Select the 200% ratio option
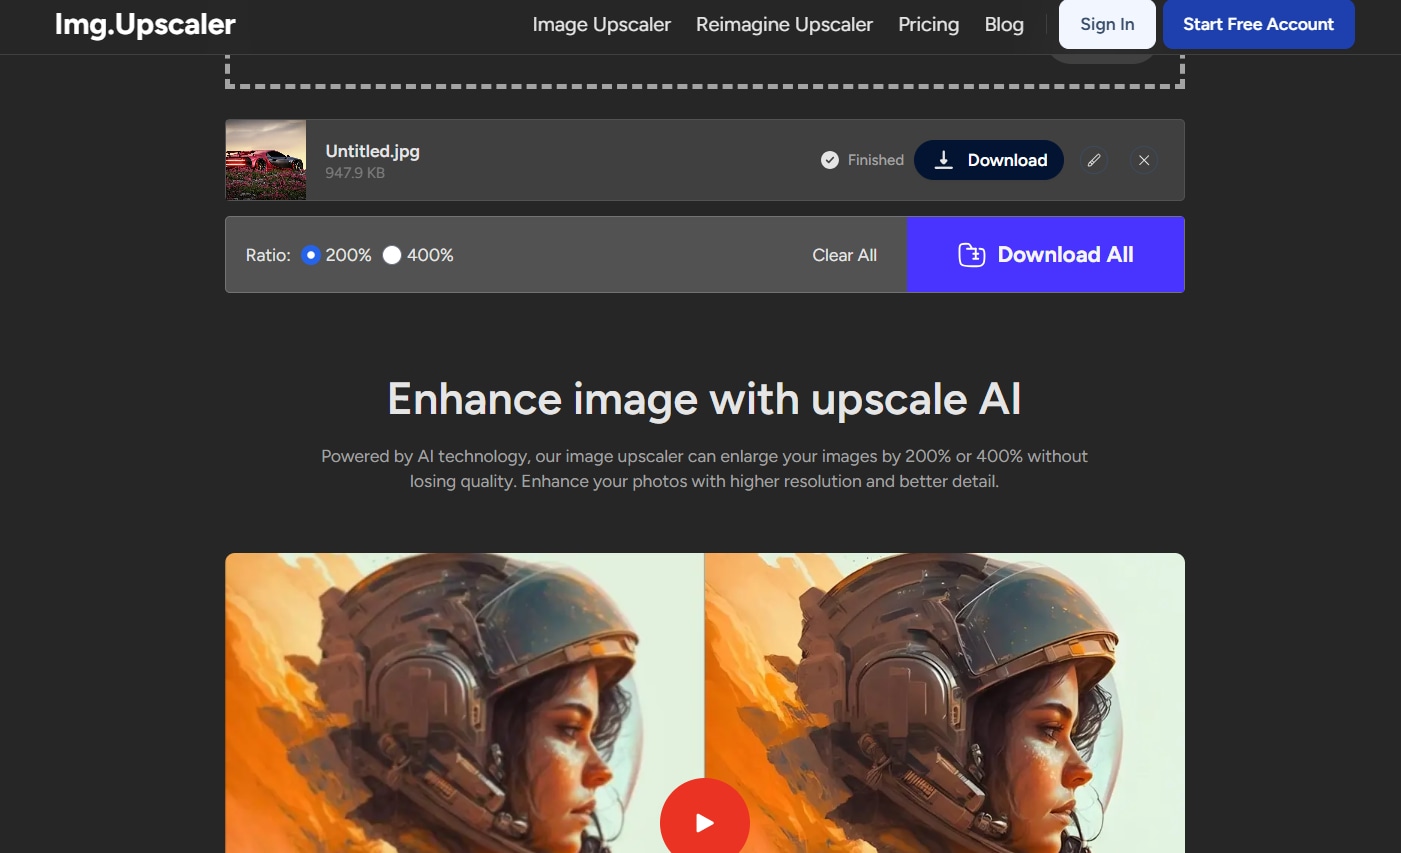 pos(311,255)
